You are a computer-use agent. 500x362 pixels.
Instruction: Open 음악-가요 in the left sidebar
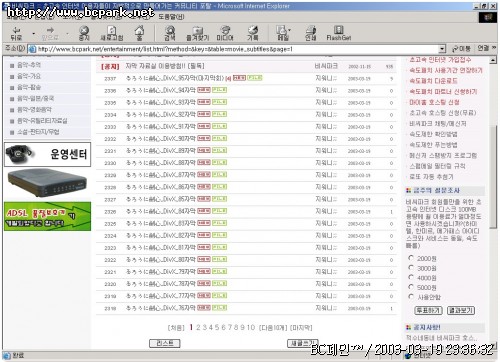[29, 76]
